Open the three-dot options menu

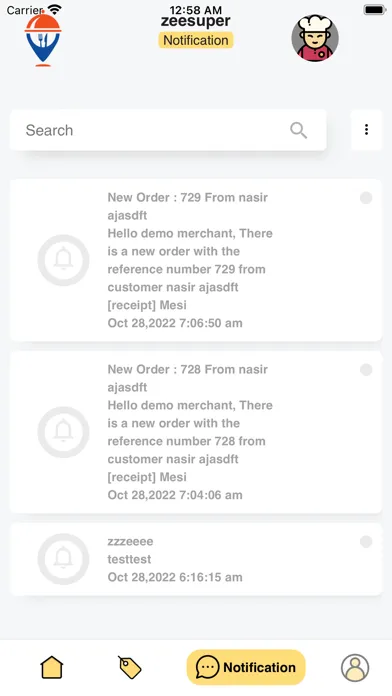pos(366,130)
